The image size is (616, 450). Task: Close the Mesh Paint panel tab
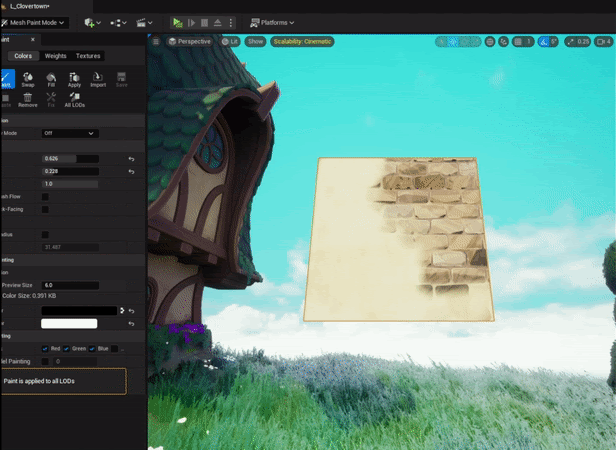[33, 39]
